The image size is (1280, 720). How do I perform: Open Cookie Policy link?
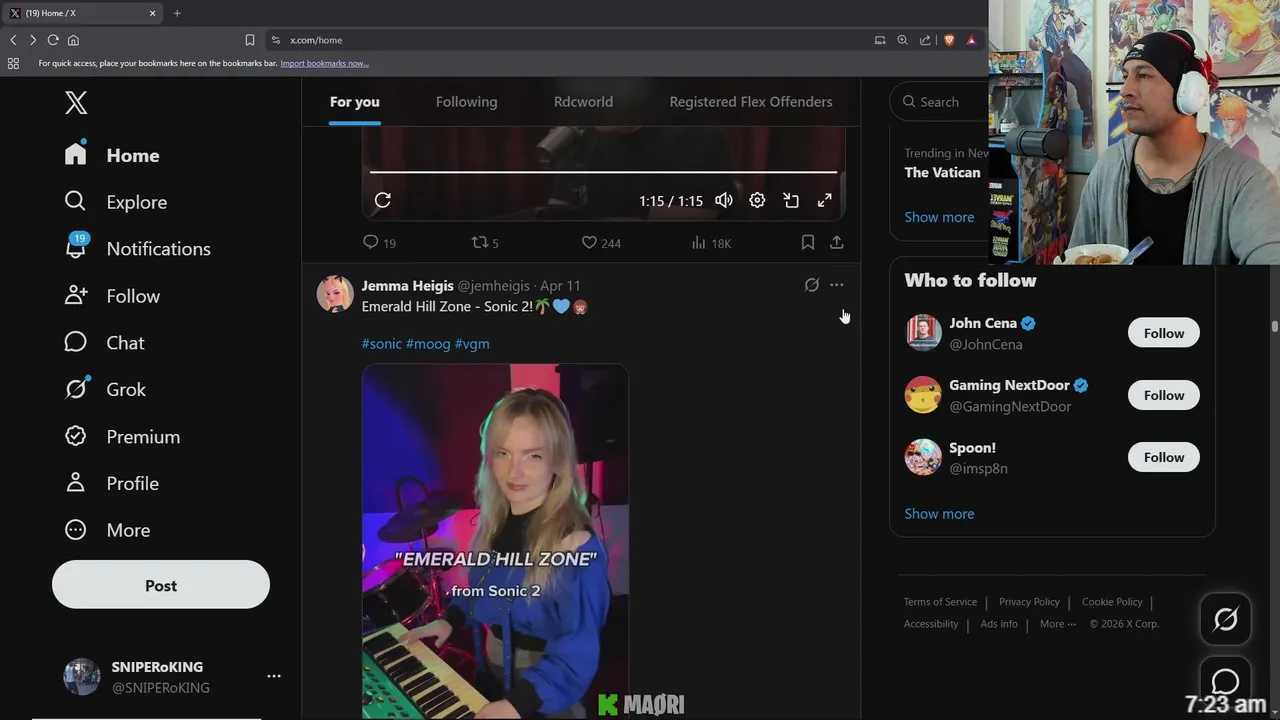pyautogui.click(x=1112, y=602)
